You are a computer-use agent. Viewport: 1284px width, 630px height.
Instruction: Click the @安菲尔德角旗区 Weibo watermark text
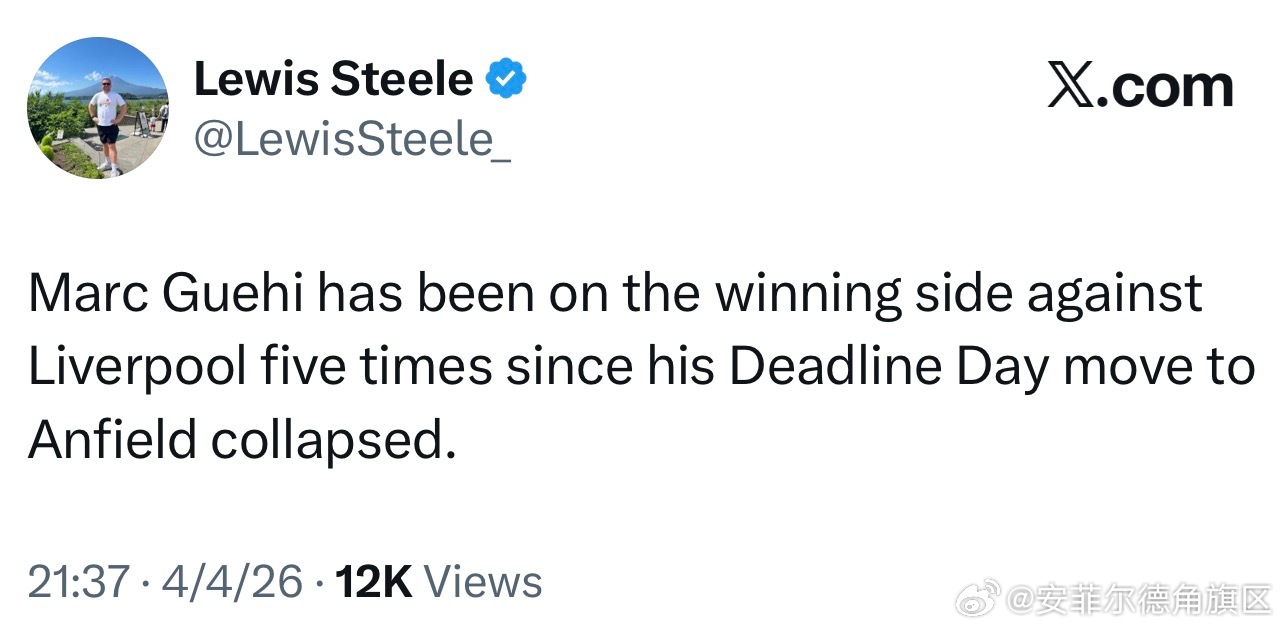(1135, 600)
